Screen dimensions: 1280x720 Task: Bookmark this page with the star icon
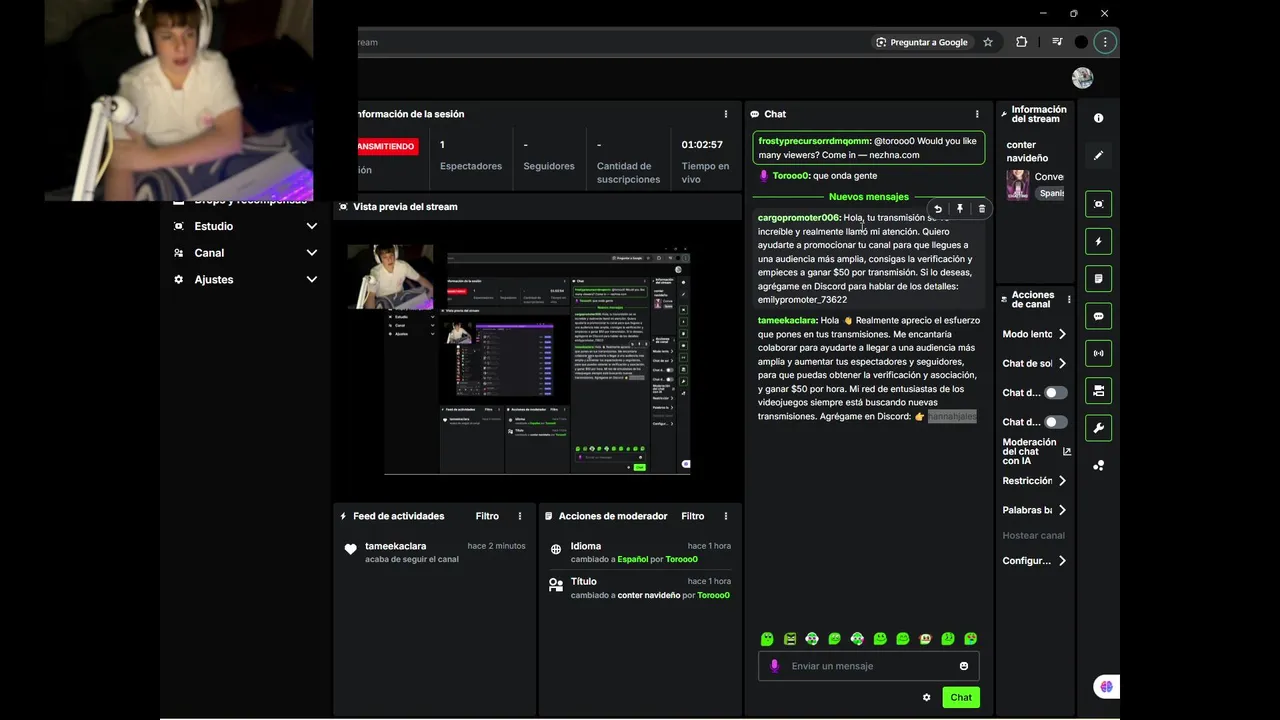[x=988, y=42]
